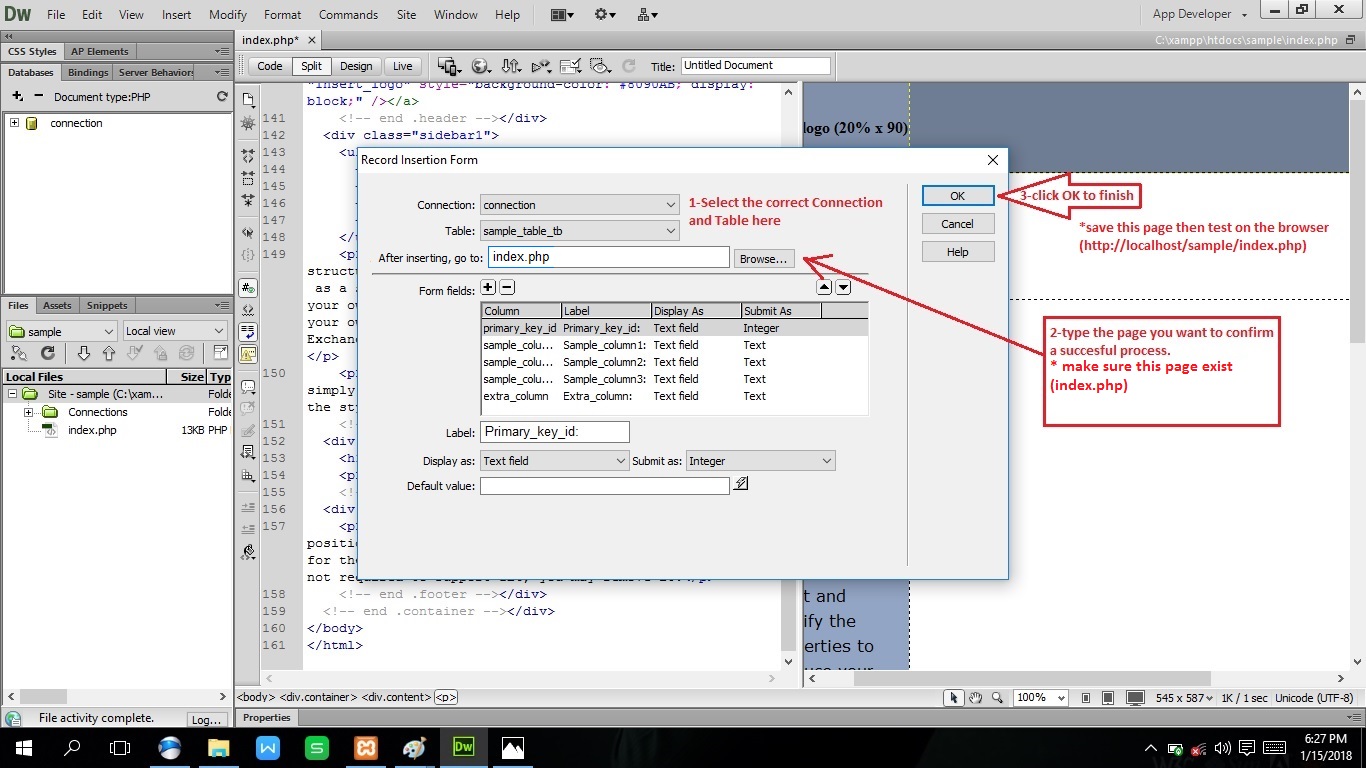This screenshot has height=768, width=1366.
Task: Switch to the Bindings tab
Action: [88, 73]
